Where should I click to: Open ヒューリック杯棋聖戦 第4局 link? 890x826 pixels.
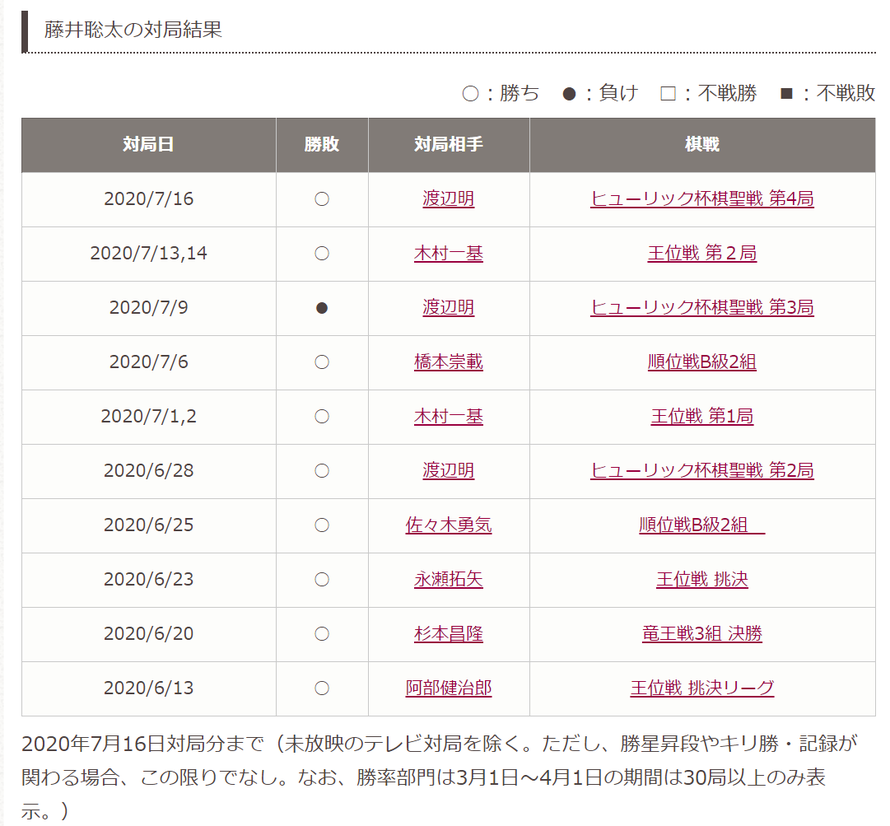(702, 199)
